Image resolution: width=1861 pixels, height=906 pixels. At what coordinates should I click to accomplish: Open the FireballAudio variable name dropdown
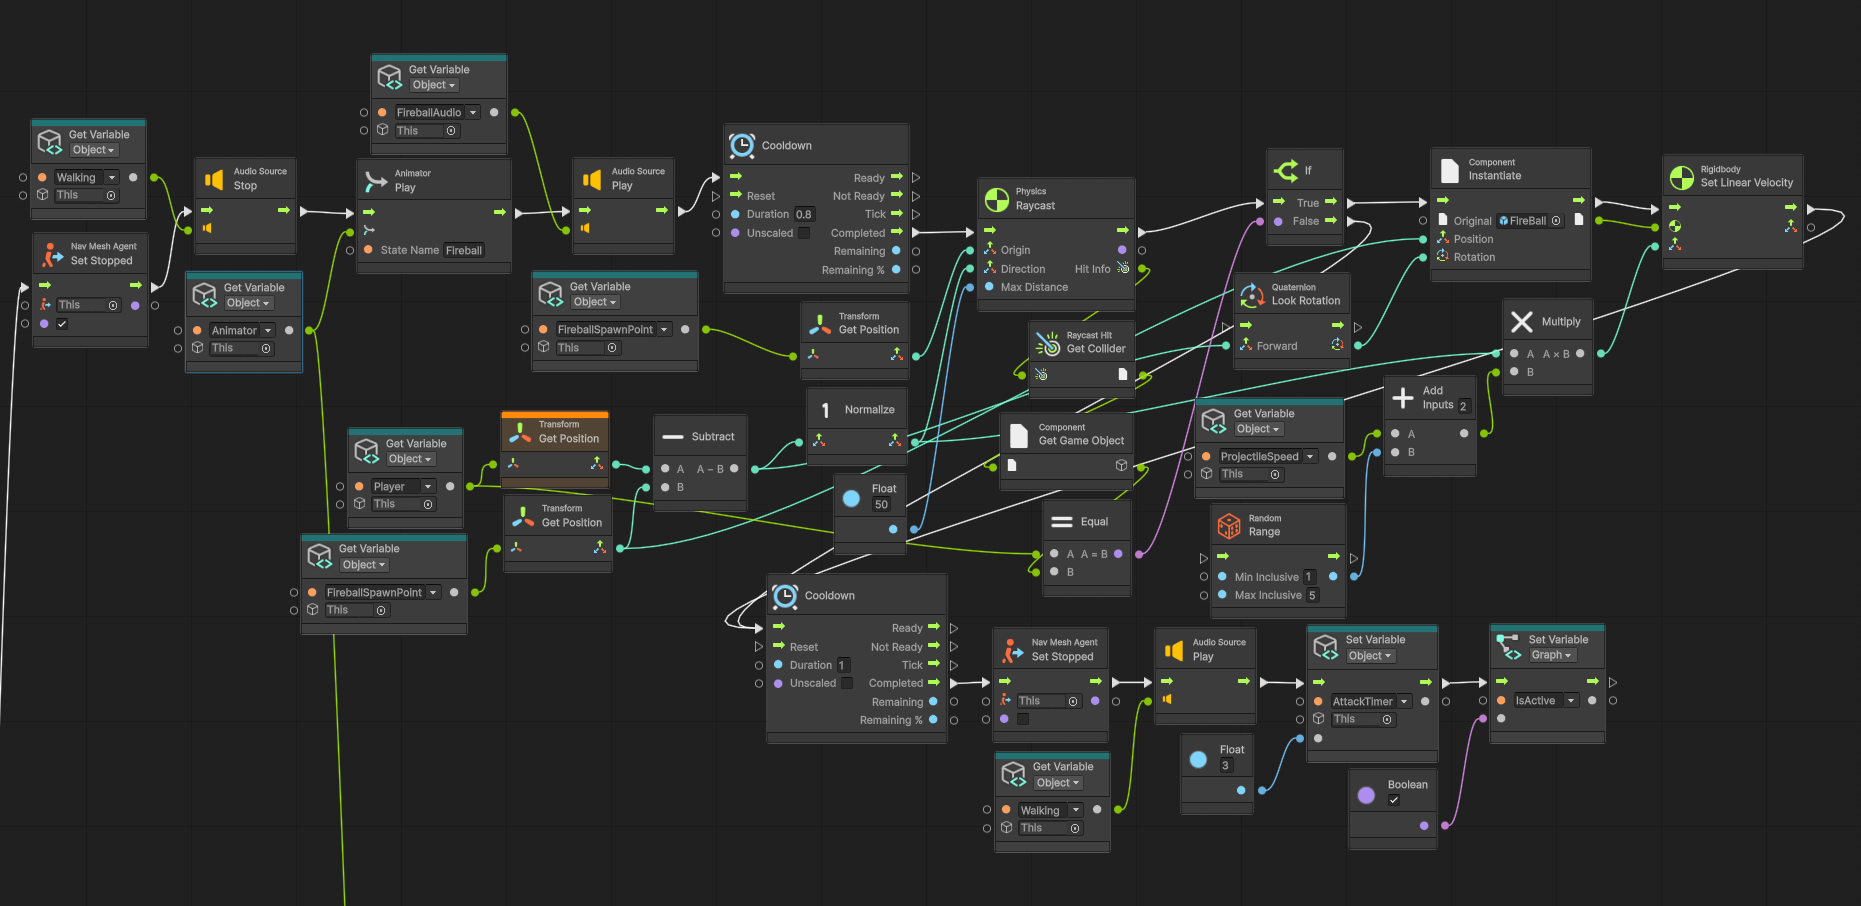click(473, 113)
